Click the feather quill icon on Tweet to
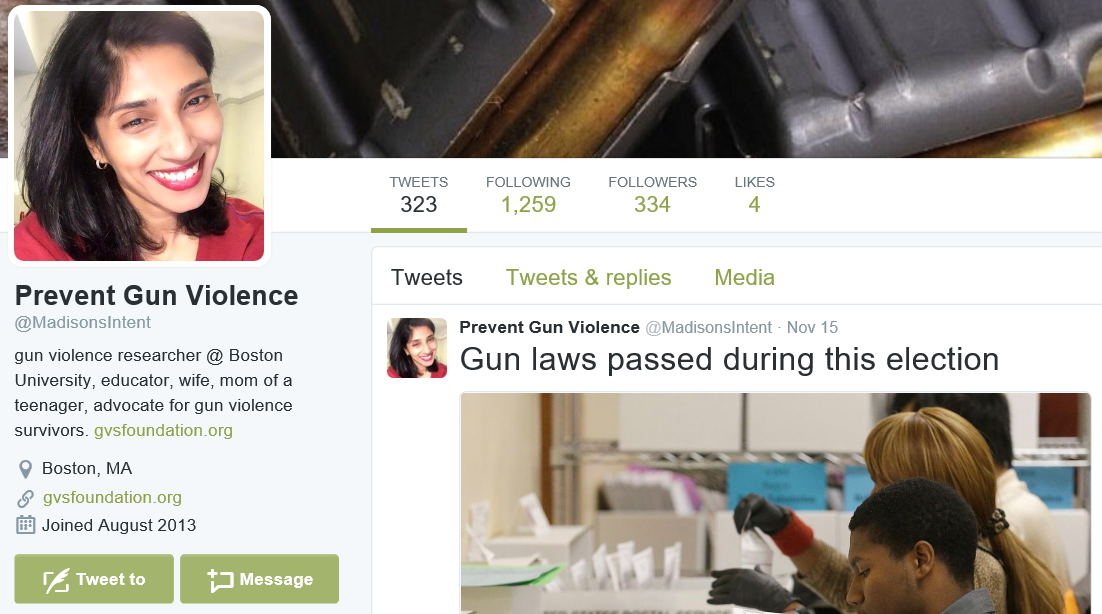The image size is (1102, 614). tap(56, 580)
